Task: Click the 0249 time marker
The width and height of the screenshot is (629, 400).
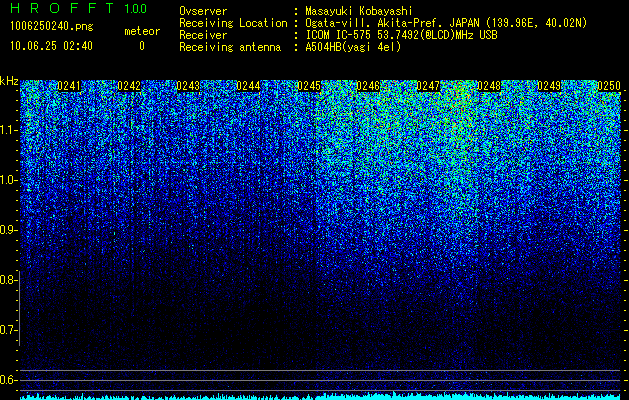Action: click(549, 86)
